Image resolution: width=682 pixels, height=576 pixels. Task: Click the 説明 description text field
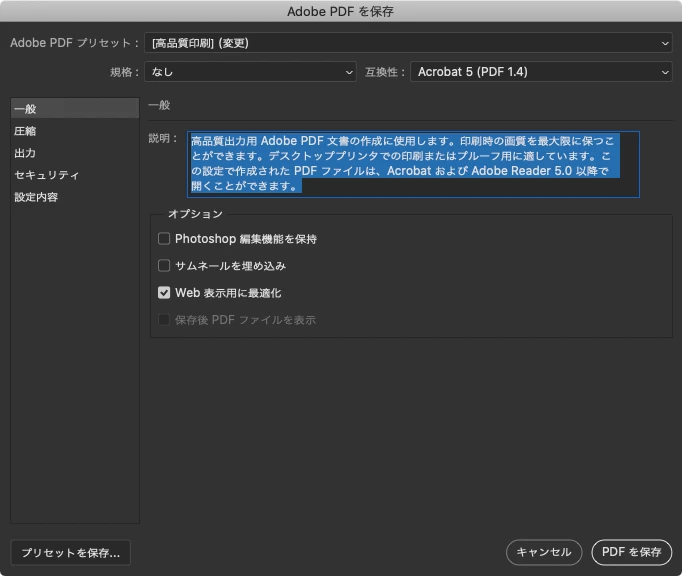[413, 164]
